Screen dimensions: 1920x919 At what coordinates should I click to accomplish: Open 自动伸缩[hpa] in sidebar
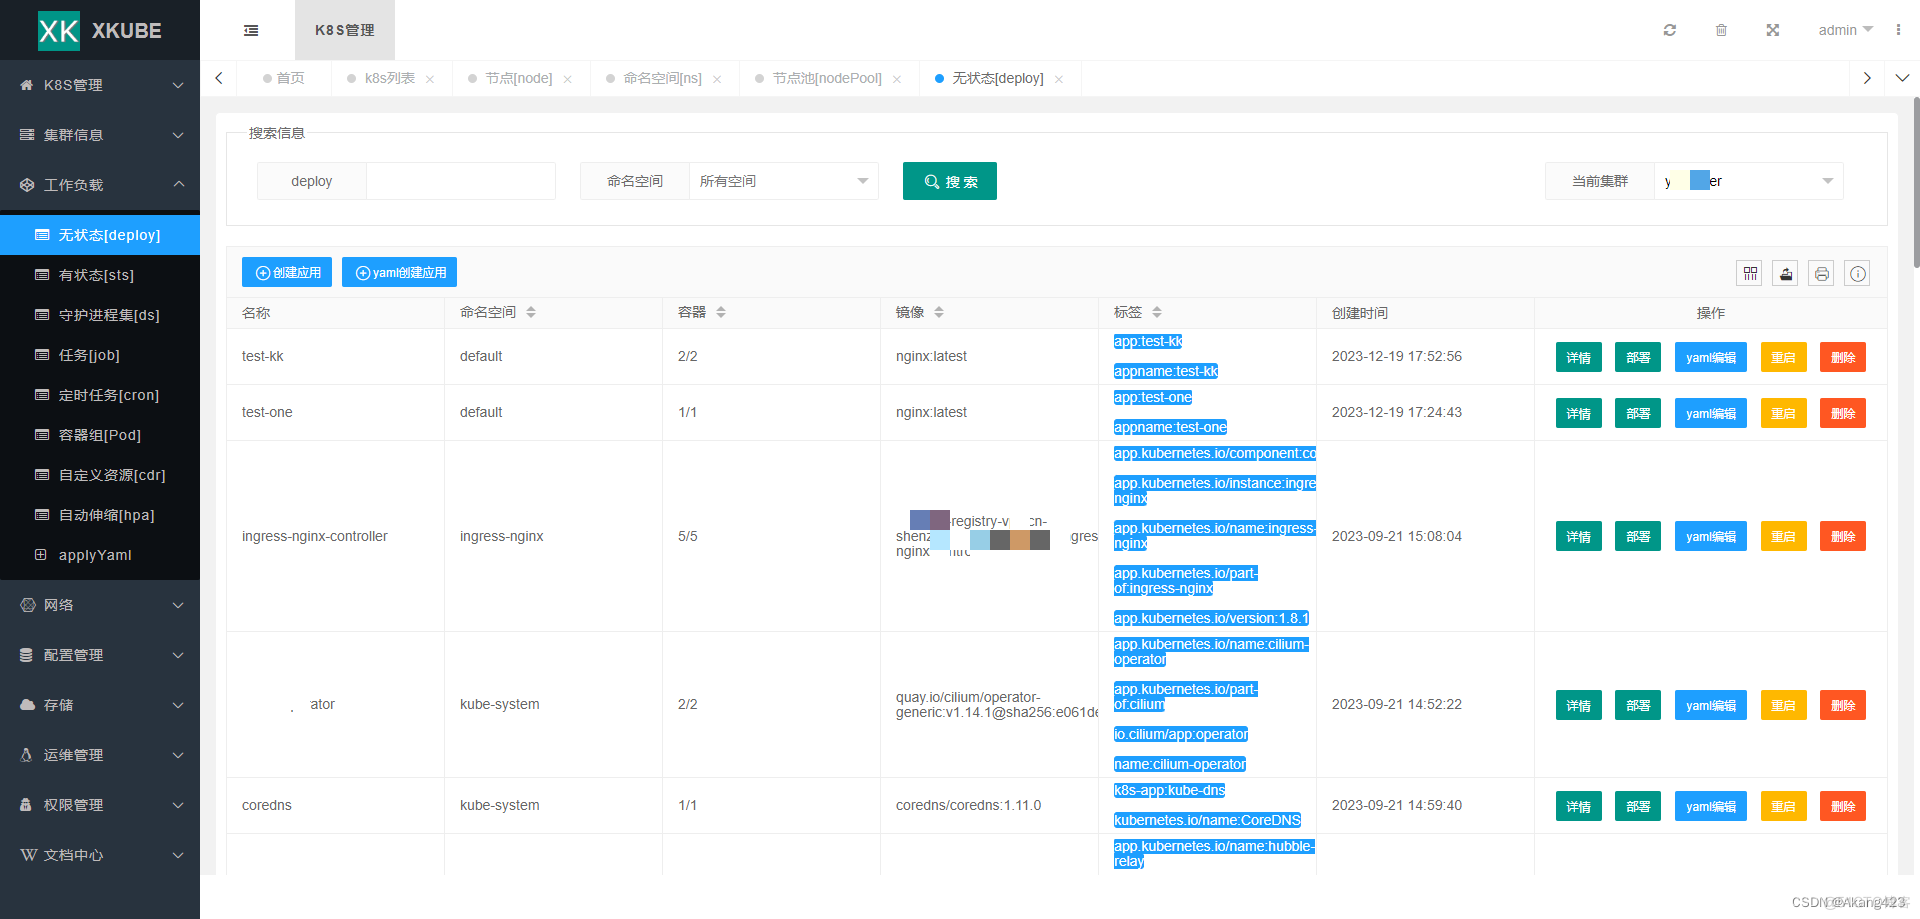(100, 515)
